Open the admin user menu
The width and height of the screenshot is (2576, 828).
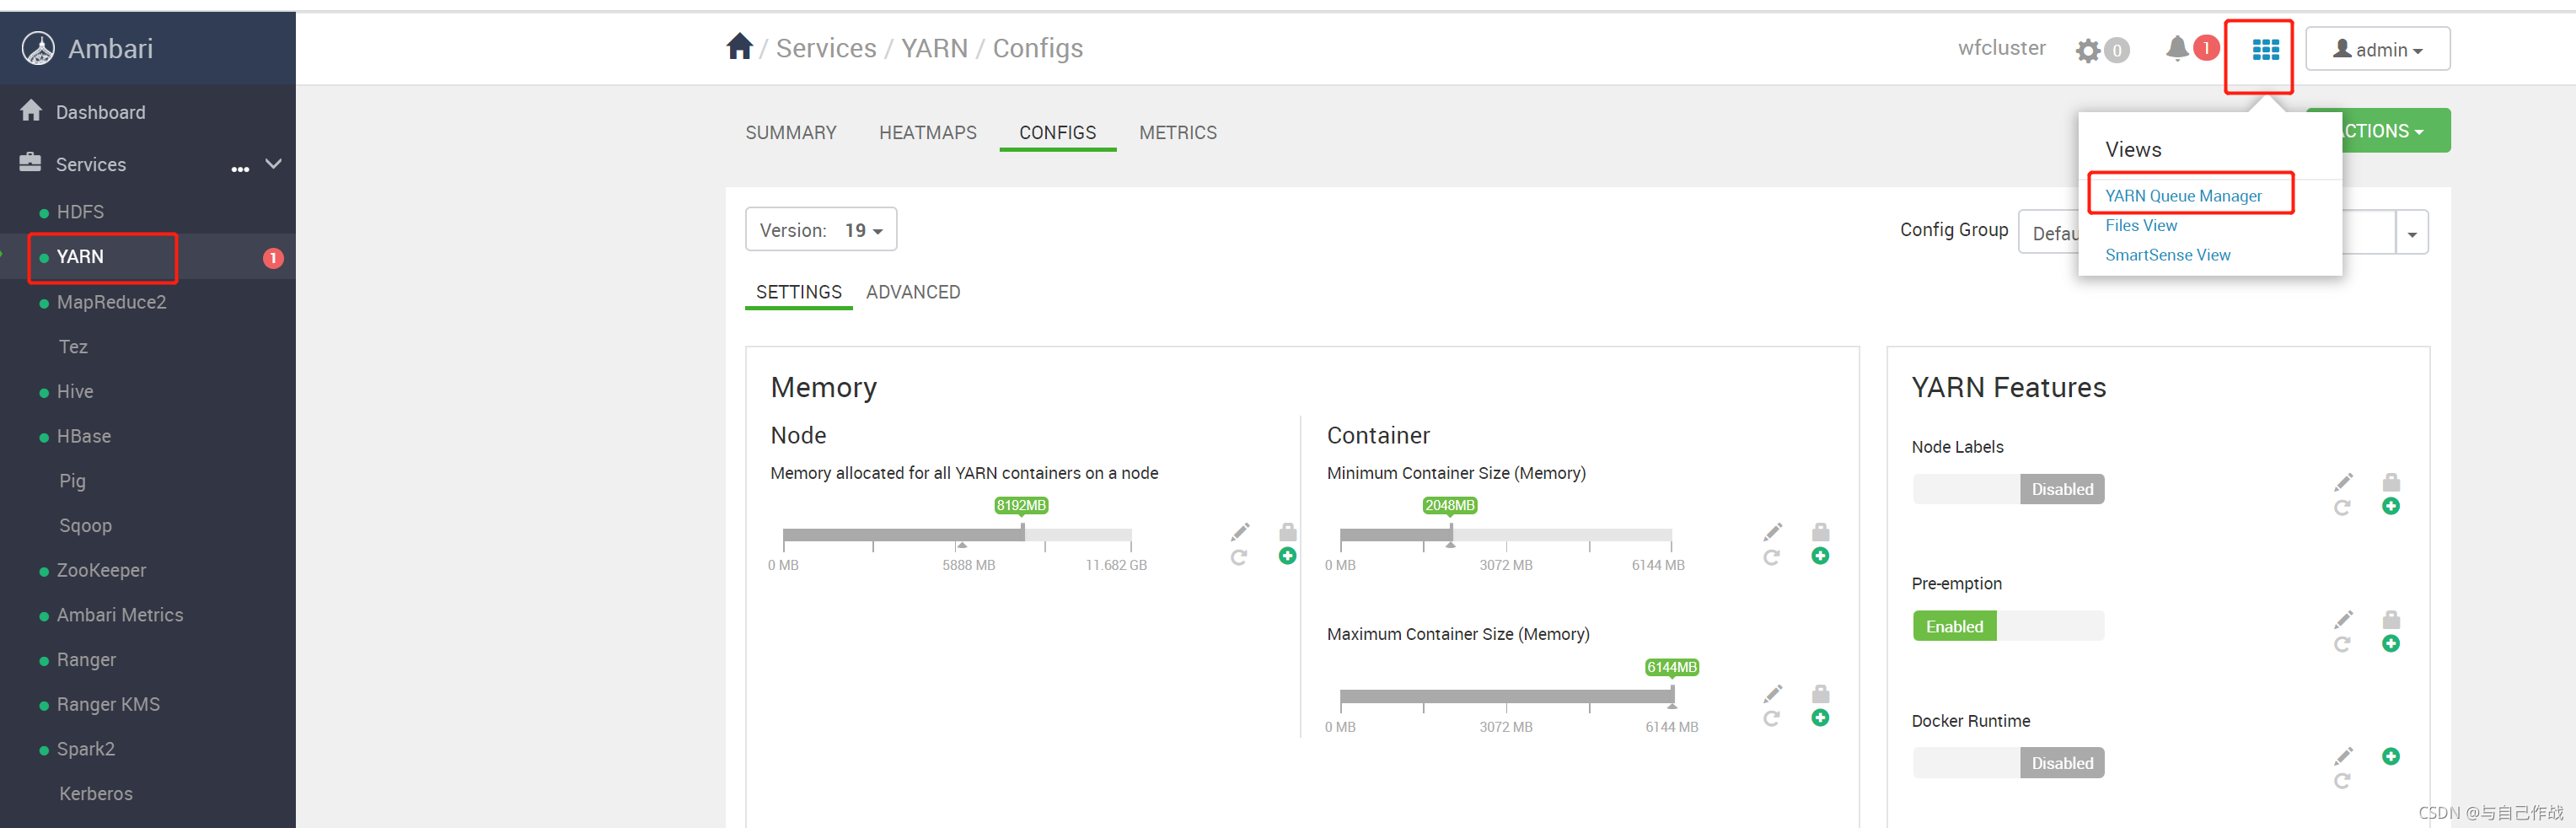[x=2377, y=49]
